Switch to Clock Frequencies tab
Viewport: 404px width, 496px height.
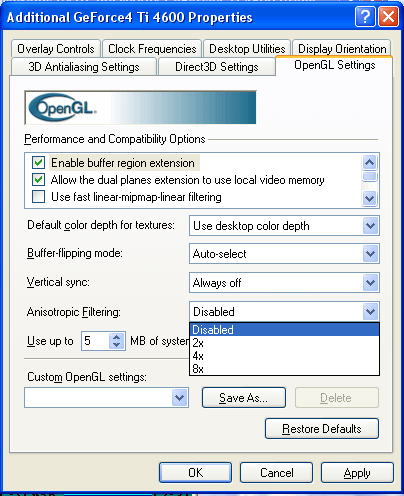(152, 49)
